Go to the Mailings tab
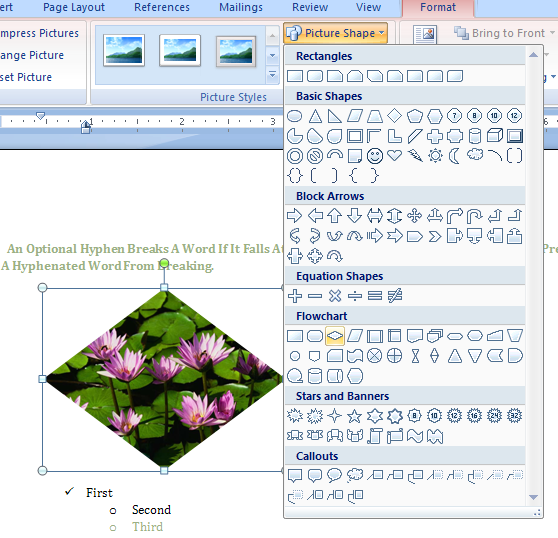This screenshot has height=538, width=558. pyautogui.click(x=241, y=7)
